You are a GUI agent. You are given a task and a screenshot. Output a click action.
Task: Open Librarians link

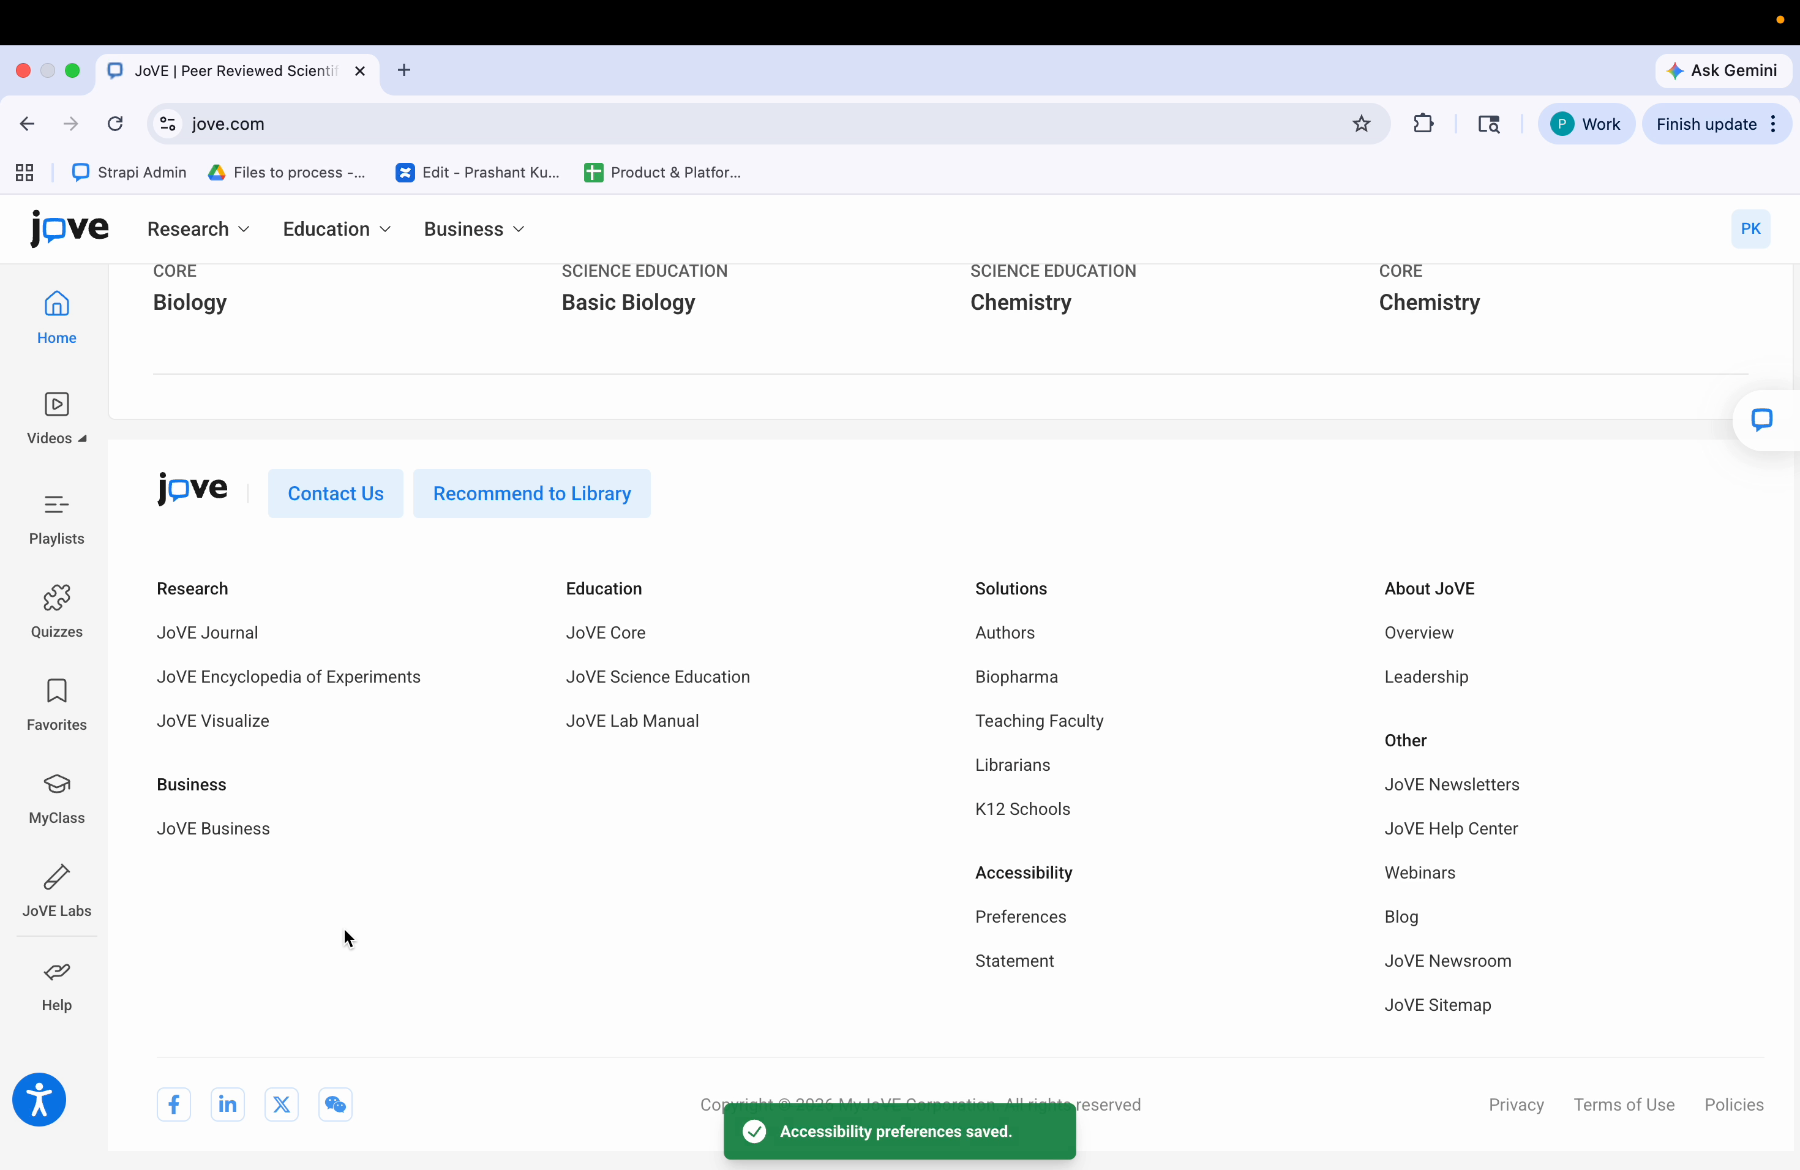(x=1013, y=765)
